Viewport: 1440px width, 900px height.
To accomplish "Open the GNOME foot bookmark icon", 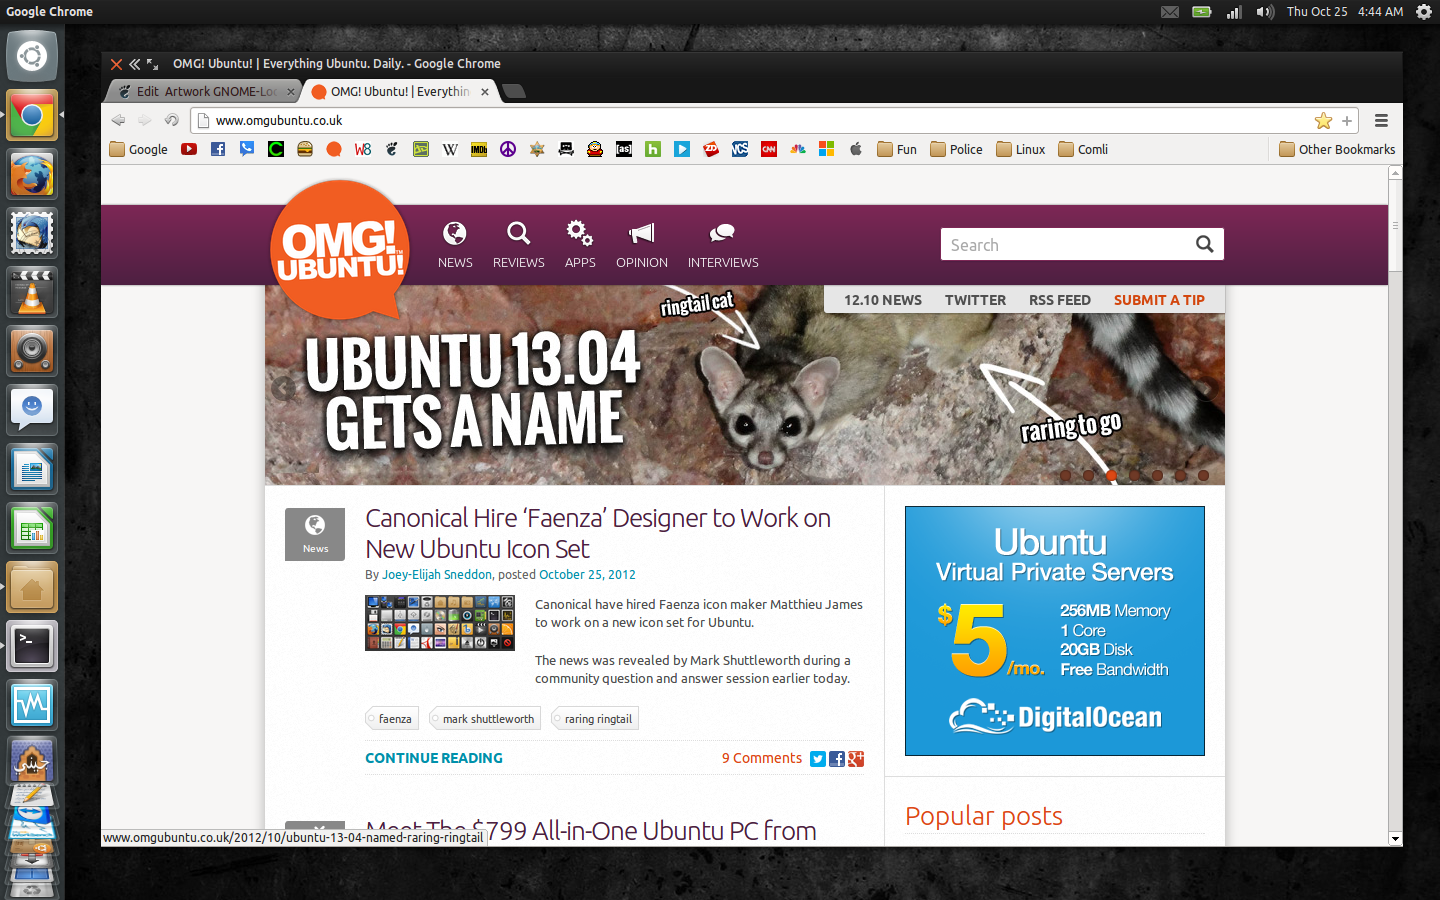I will tap(392, 149).
